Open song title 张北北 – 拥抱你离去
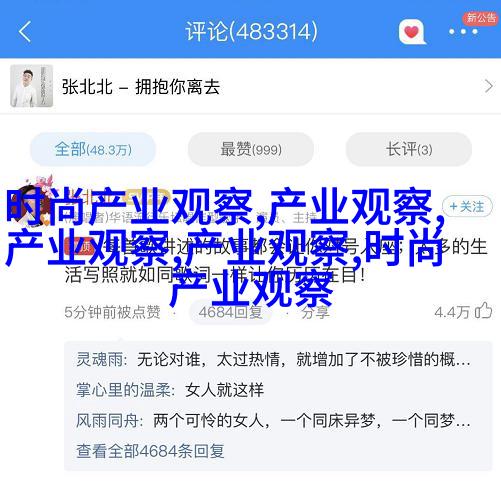 click(141, 87)
